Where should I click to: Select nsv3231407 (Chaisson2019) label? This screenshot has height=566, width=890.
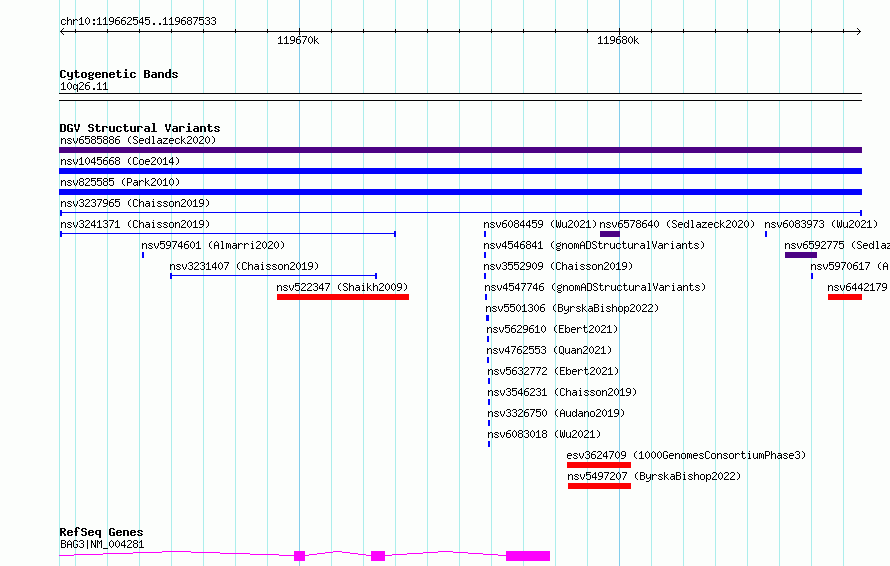(244, 266)
